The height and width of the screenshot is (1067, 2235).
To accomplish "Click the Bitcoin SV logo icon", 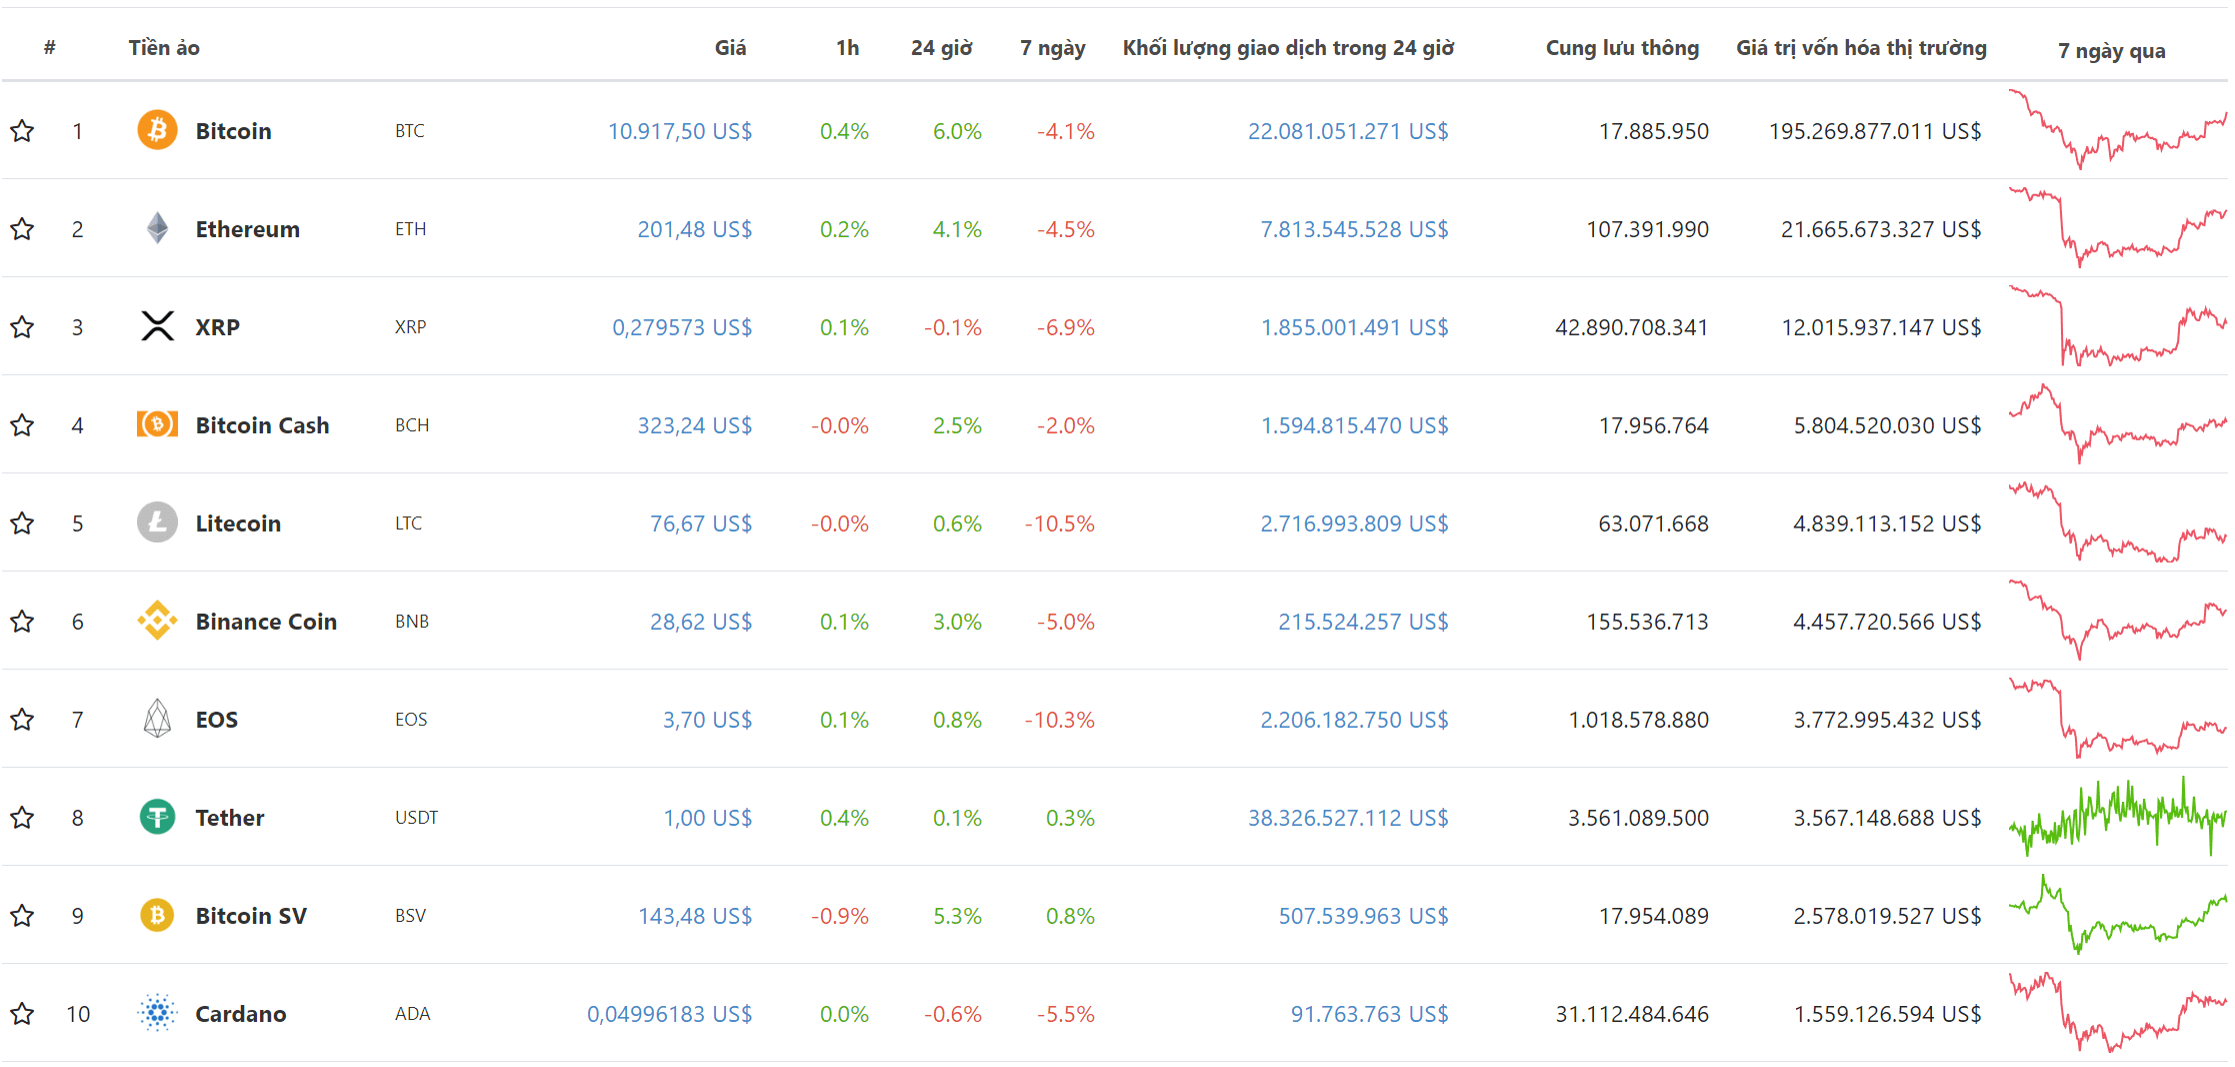I will (x=157, y=915).
